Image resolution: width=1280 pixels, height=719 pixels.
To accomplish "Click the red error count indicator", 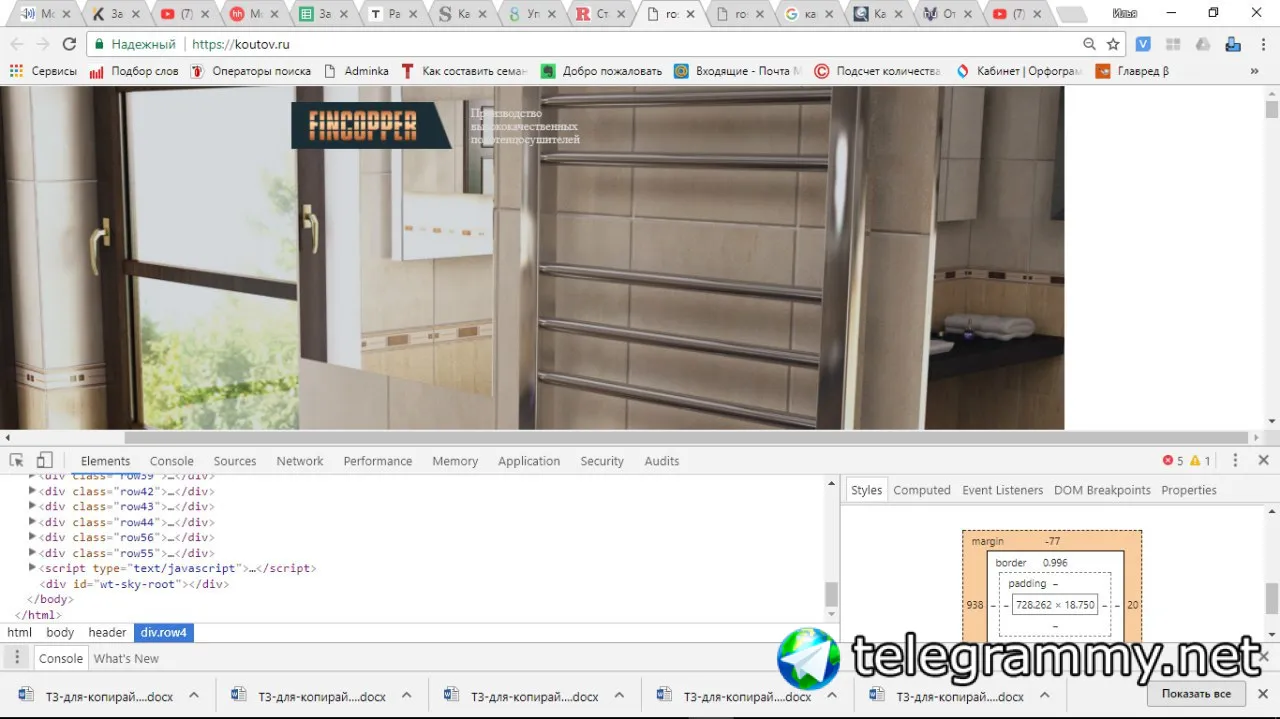I will (x=1172, y=461).
